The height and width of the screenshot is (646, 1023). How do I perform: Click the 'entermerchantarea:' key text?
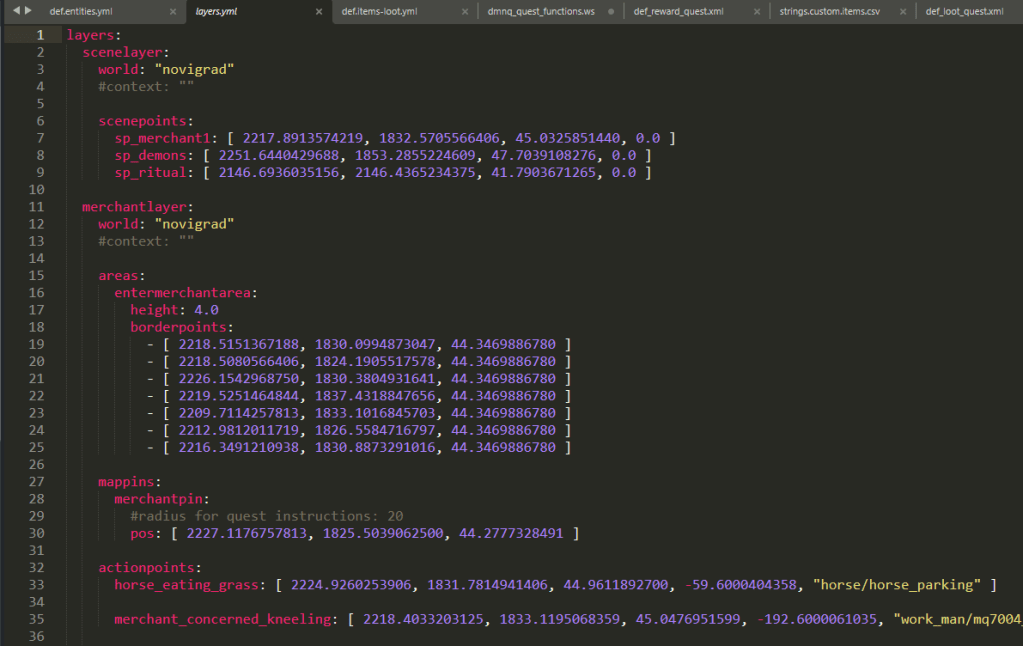pos(186,293)
